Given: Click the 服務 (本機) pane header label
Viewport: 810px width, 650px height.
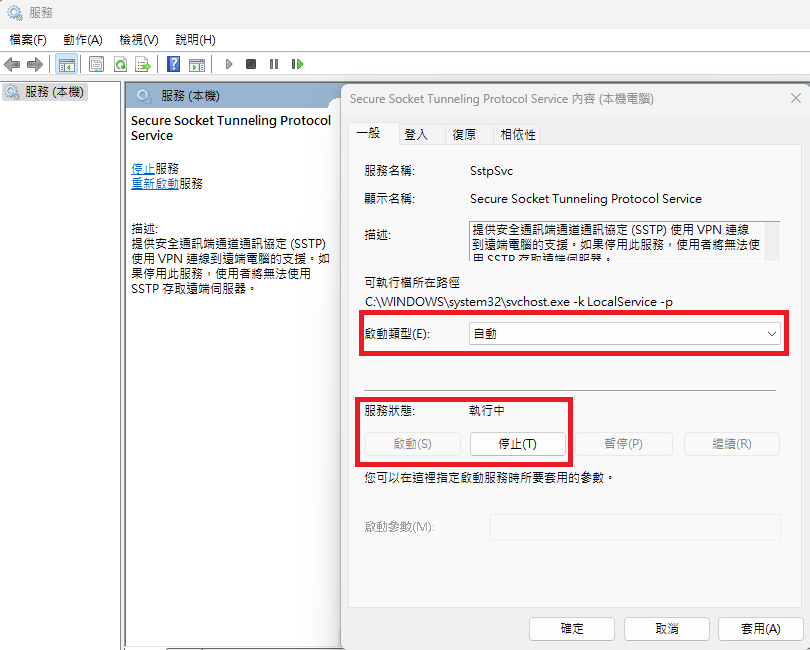Looking at the screenshot, I should [190, 96].
